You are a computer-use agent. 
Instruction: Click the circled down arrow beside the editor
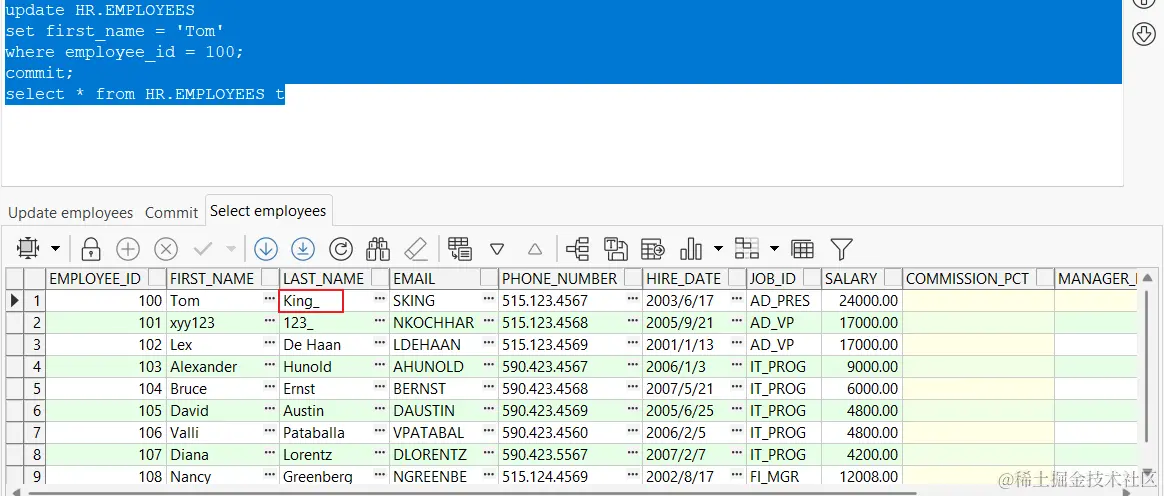pyautogui.click(x=1143, y=34)
